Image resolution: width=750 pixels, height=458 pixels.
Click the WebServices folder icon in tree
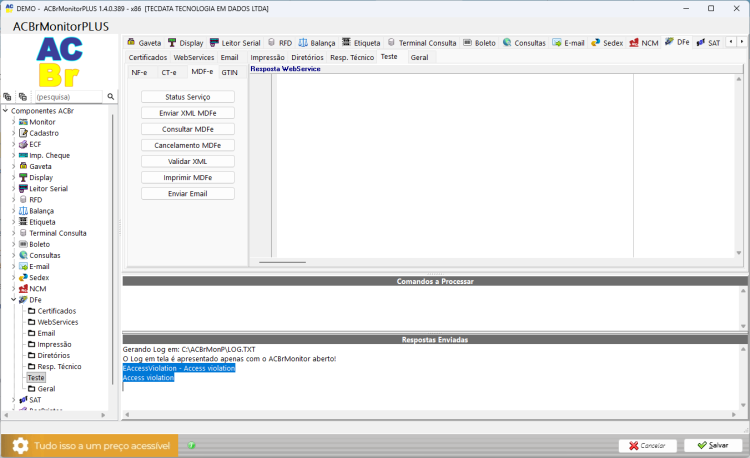coord(32,322)
